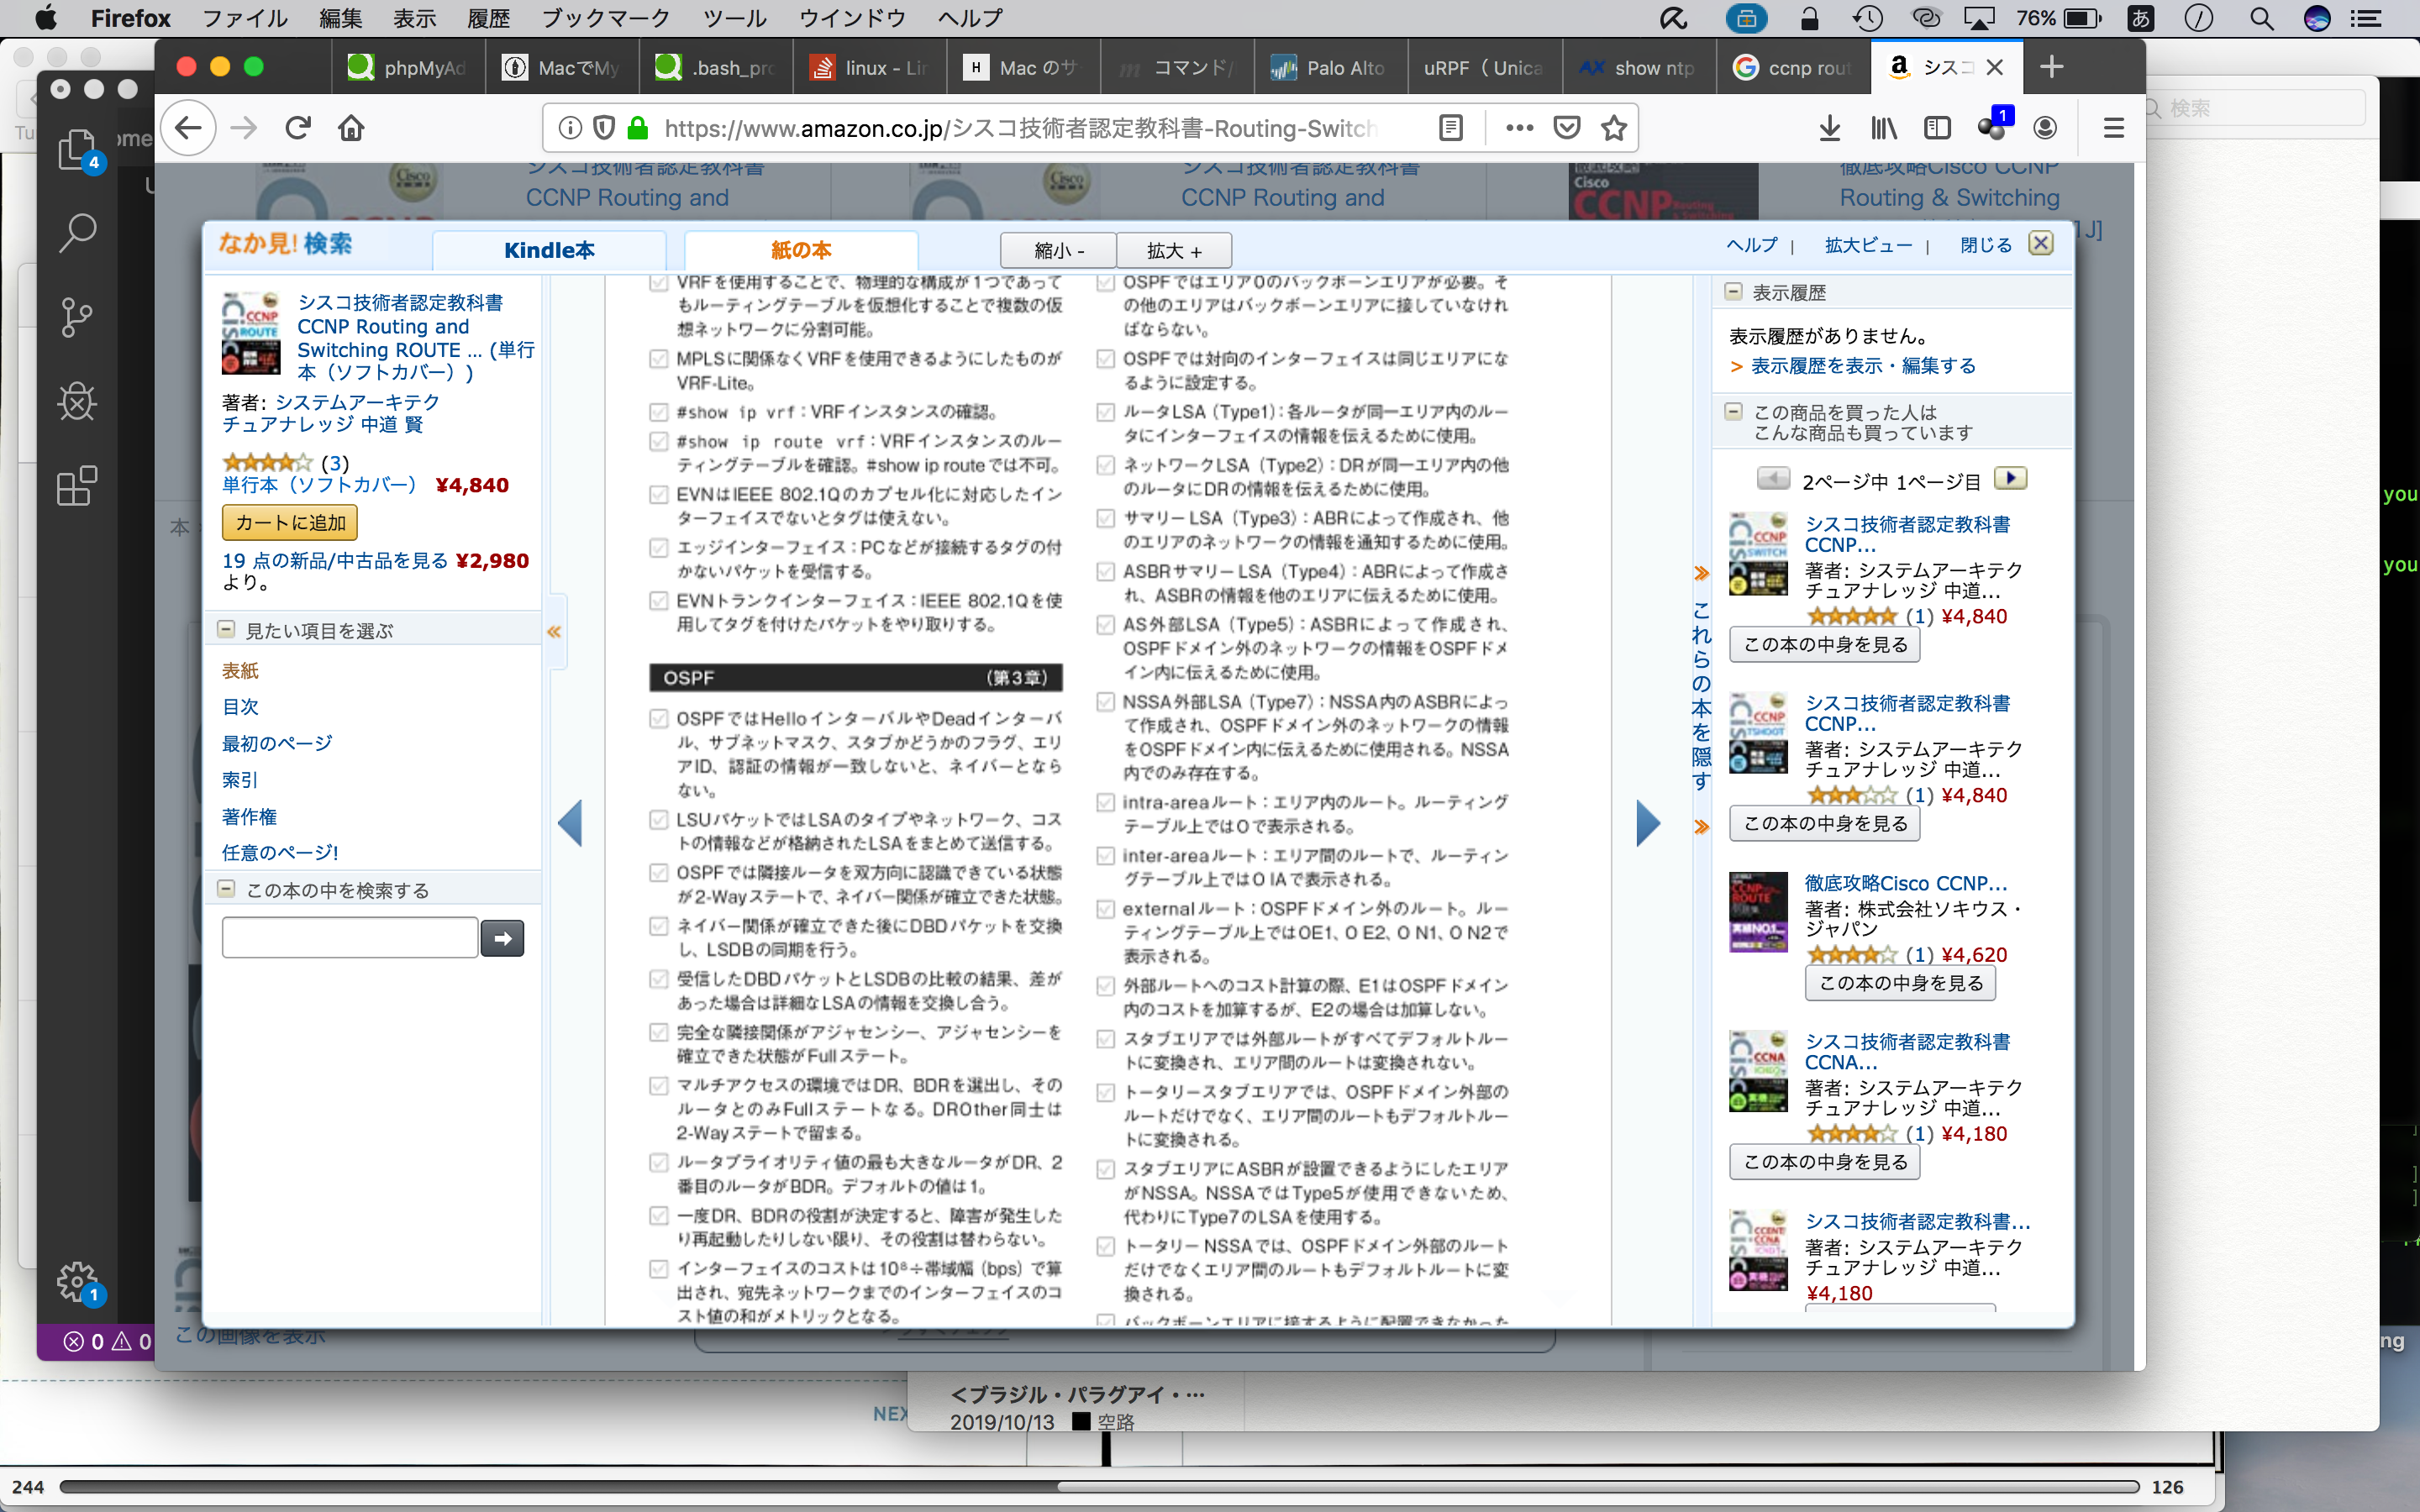Show next recommendations page arrow
Image resolution: width=2420 pixels, height=1512 pixels.
pyautogui.click(x=2010, y=479)
